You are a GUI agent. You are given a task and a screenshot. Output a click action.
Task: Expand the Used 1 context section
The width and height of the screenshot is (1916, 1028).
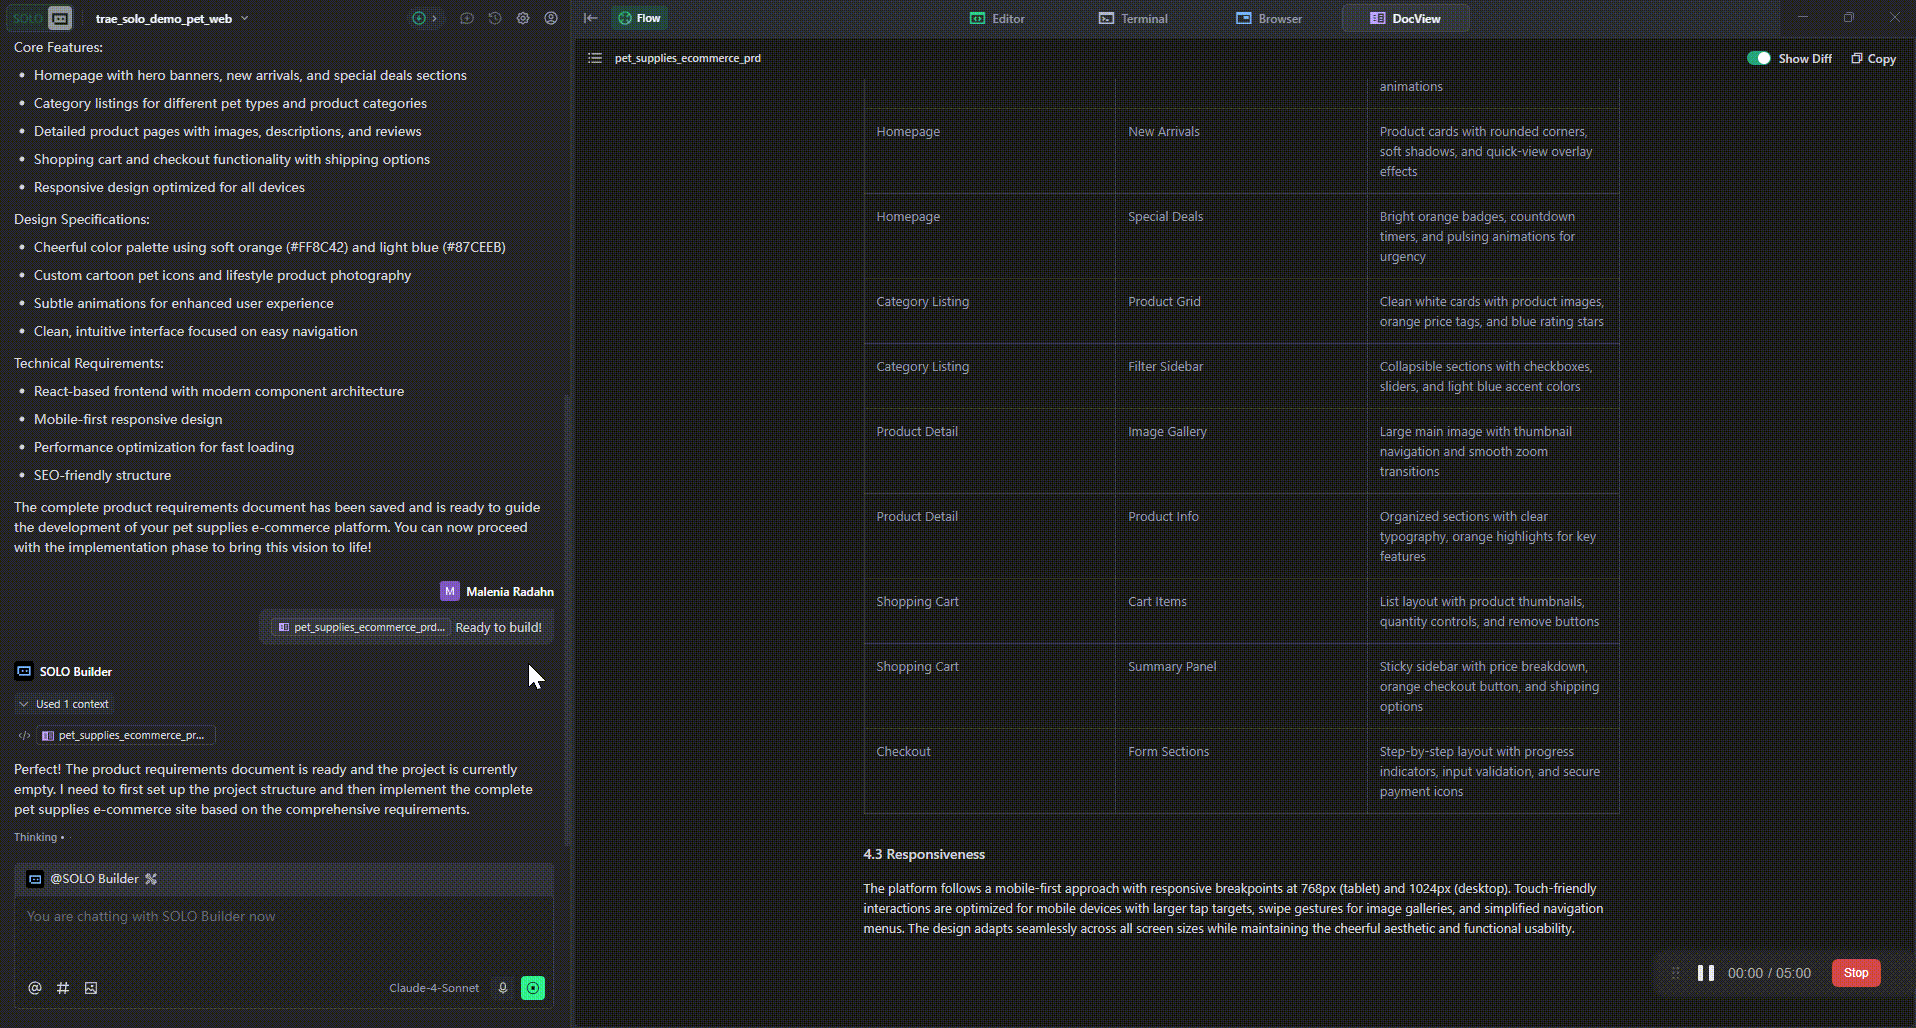64,704
